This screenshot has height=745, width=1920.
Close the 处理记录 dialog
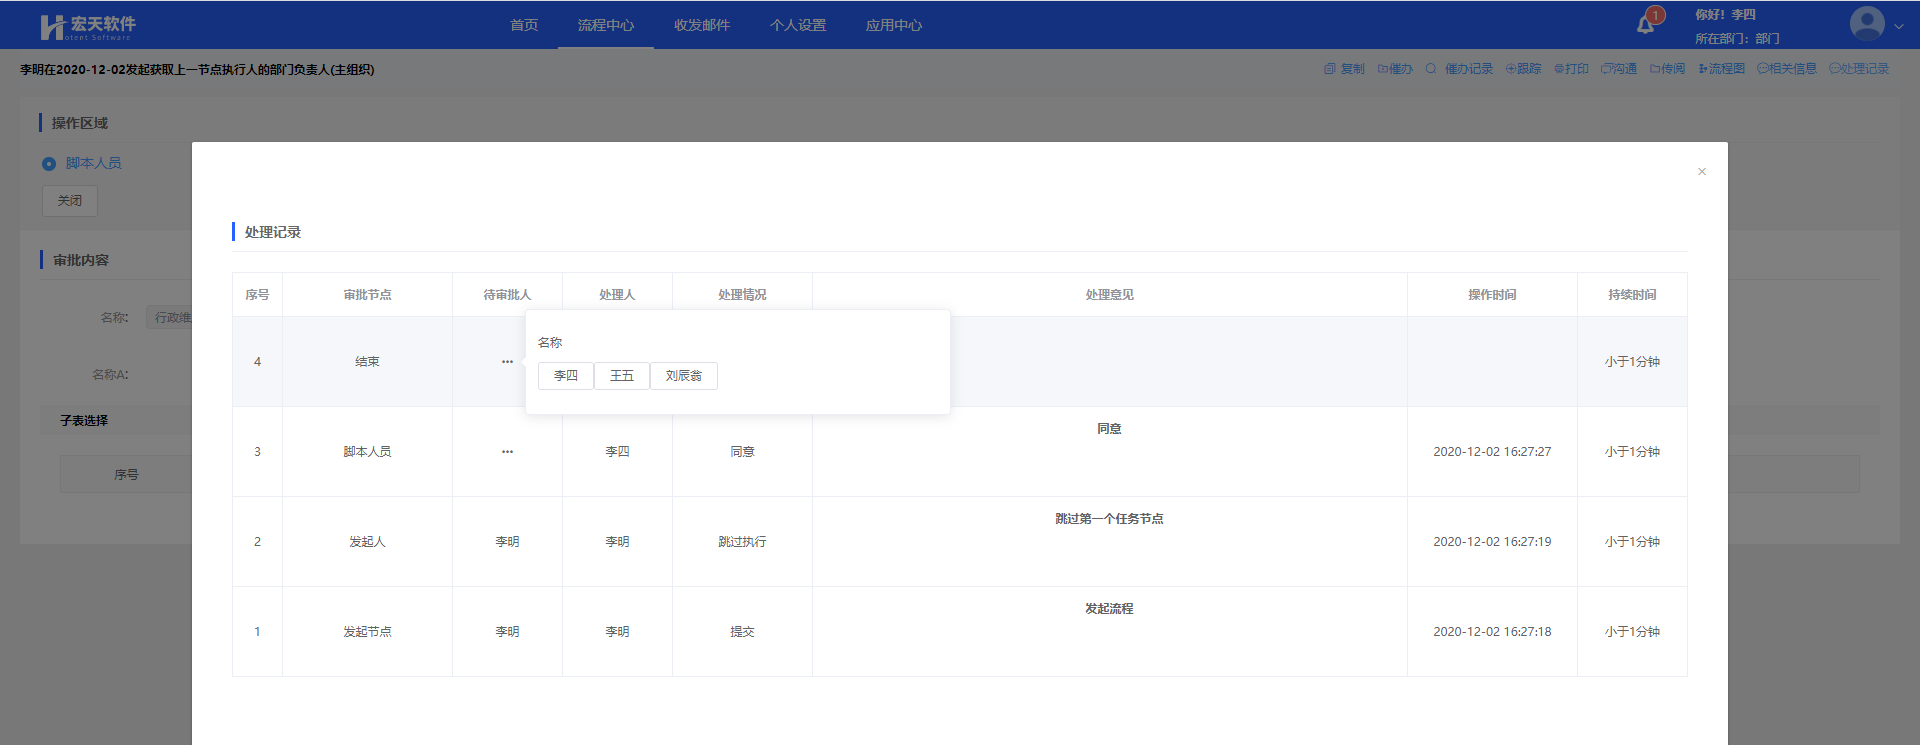click(1702, 172)
